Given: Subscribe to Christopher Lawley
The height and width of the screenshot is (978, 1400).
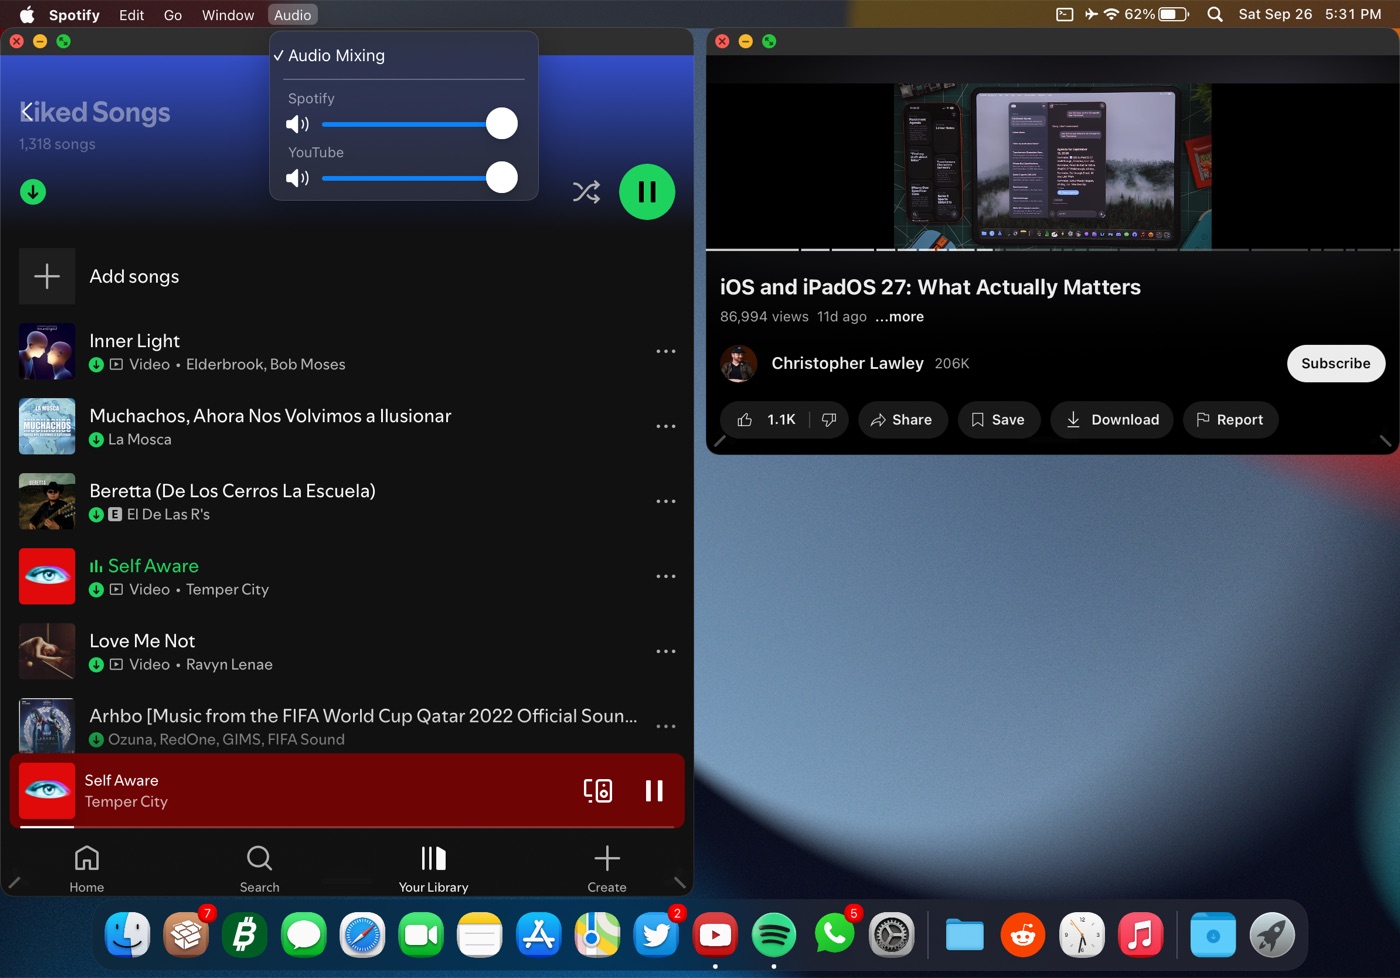Looking at the screenshot, I should [x=1335, y=363].
